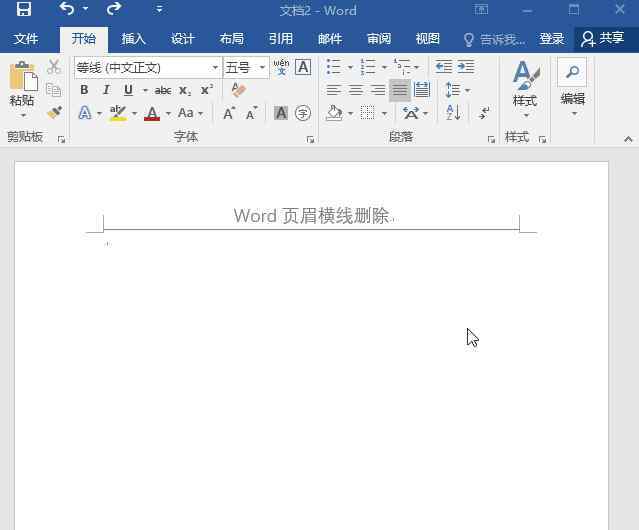639x530 pixels.
Task: Toggle strikethrough abc formatting
Action: click(163, 90)
